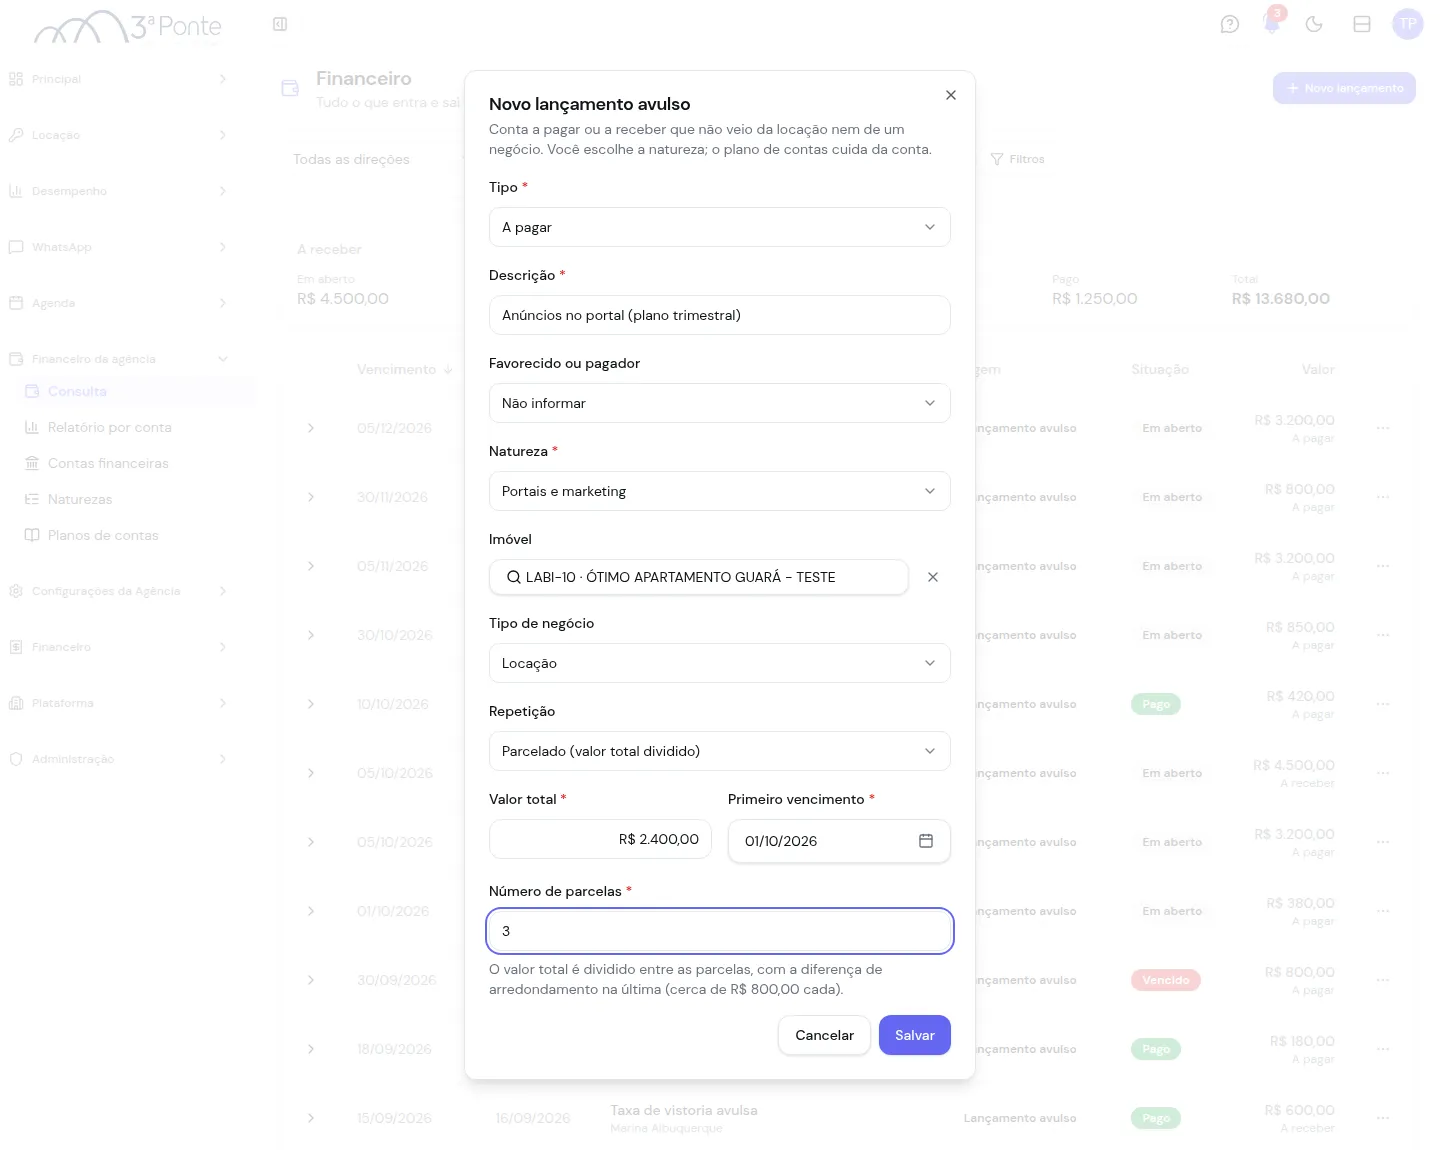1440x1150 pixels.
Task: Click the Imóvel search field
Action: pos(698,577)
